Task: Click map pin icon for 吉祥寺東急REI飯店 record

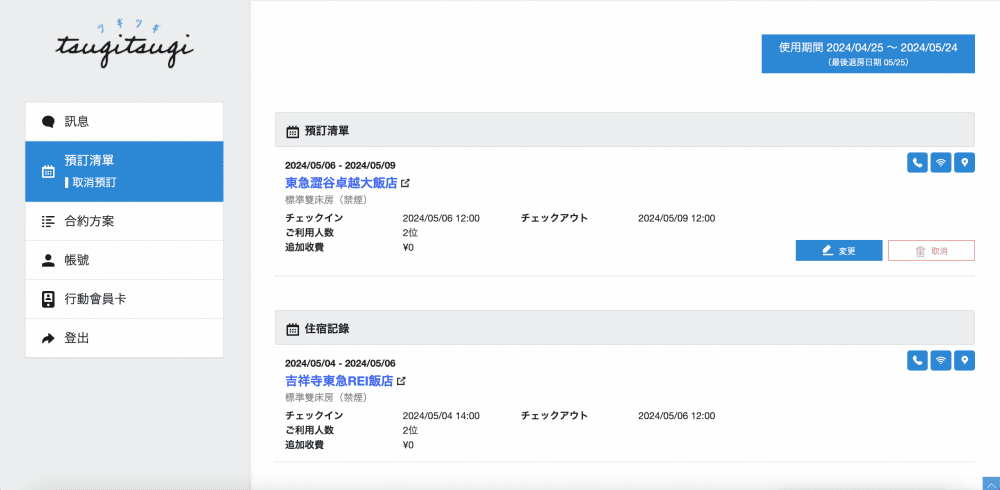Action: coord(964,360)
